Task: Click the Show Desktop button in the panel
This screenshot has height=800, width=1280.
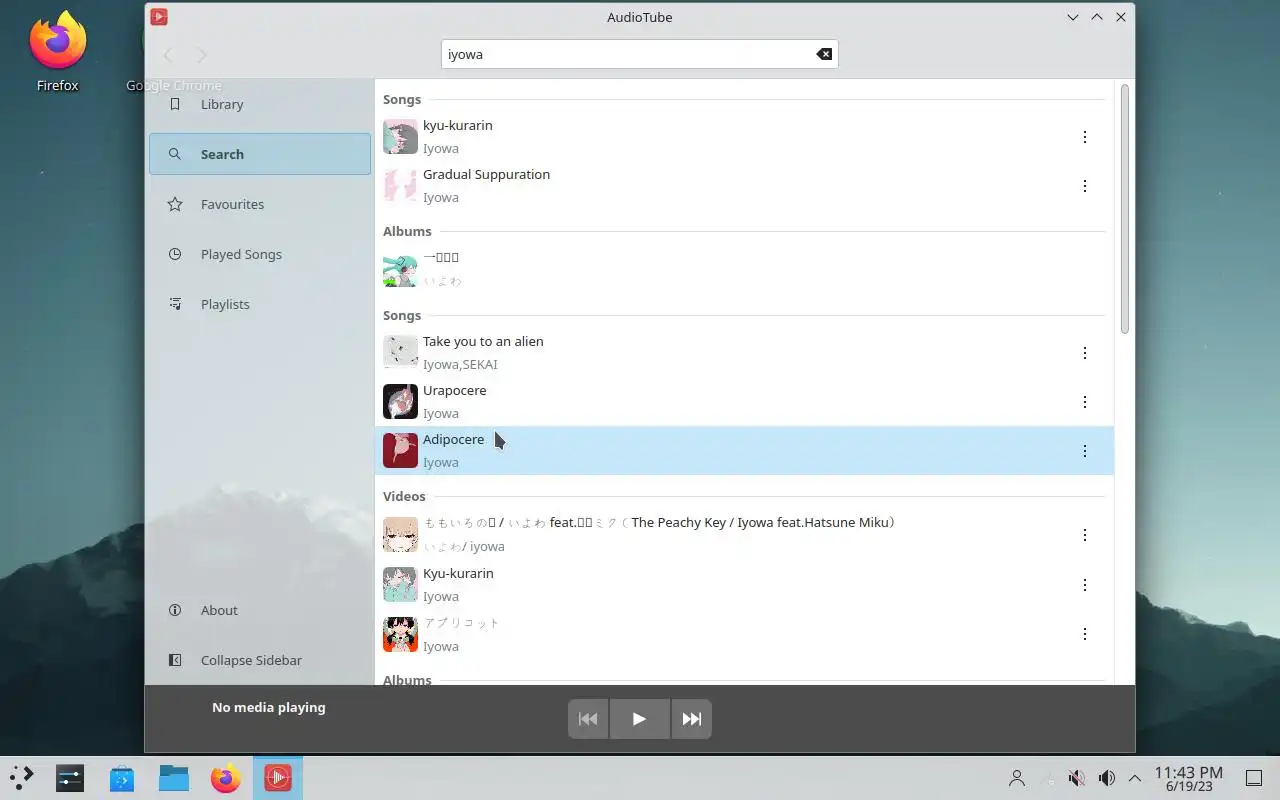Action: click(x=1254, y=778)
